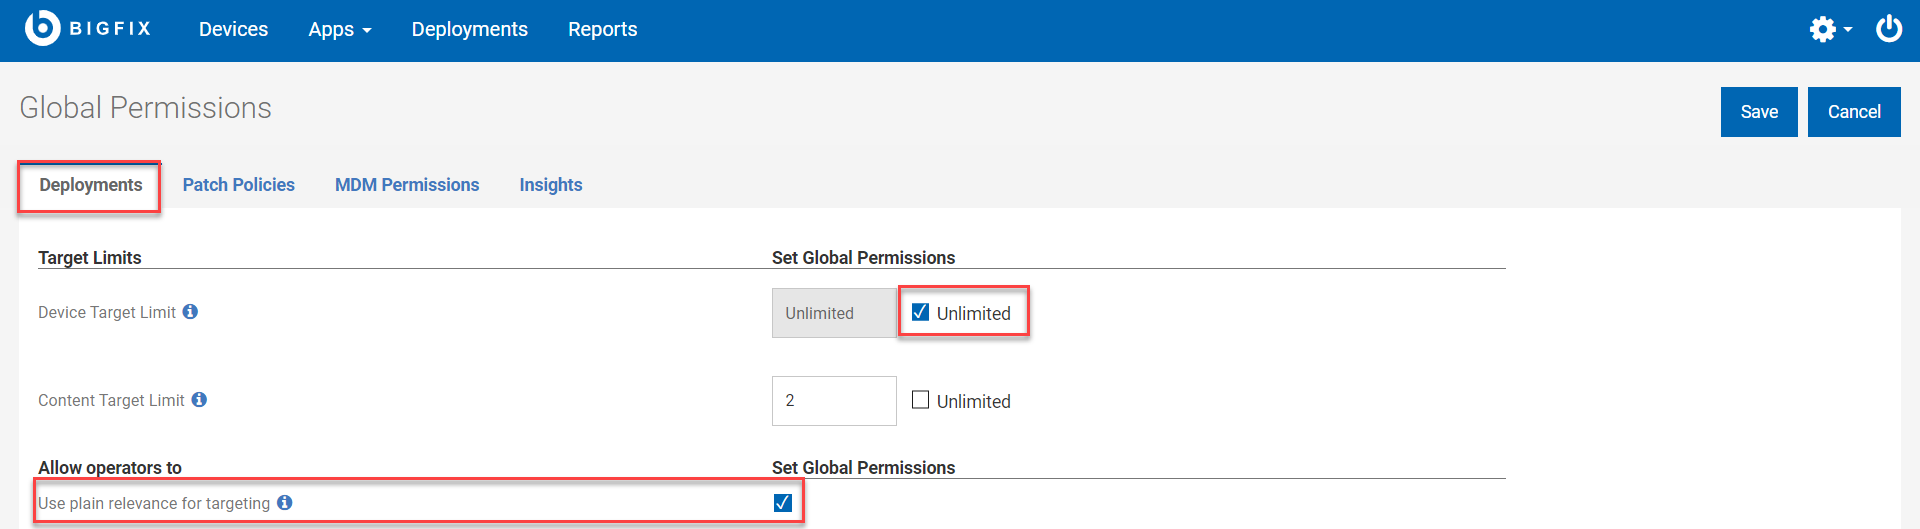Screen dimensions: 1920x529
Task: Open the Devices page
Action: pyautogui.click(x=233, y=30)
